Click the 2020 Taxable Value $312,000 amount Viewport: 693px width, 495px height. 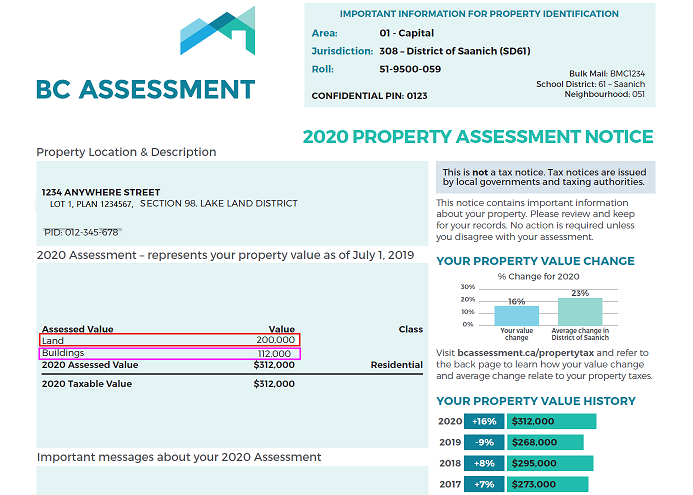coord(274,384)
